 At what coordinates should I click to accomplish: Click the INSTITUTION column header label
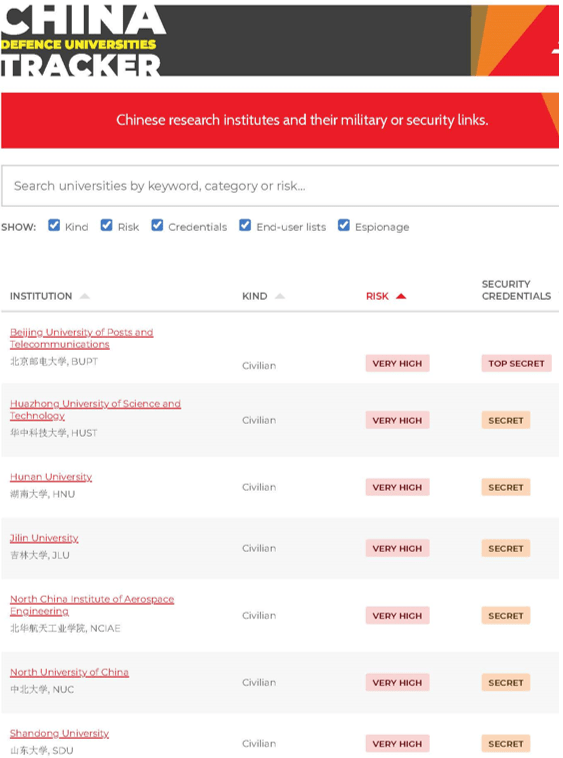[x=41, y=296]
